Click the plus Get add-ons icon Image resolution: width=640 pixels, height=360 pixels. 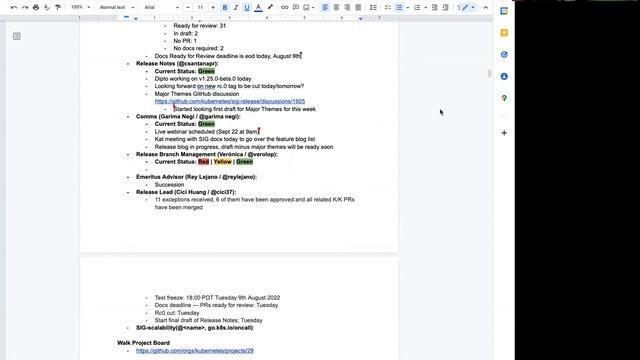tap(504, 133)
